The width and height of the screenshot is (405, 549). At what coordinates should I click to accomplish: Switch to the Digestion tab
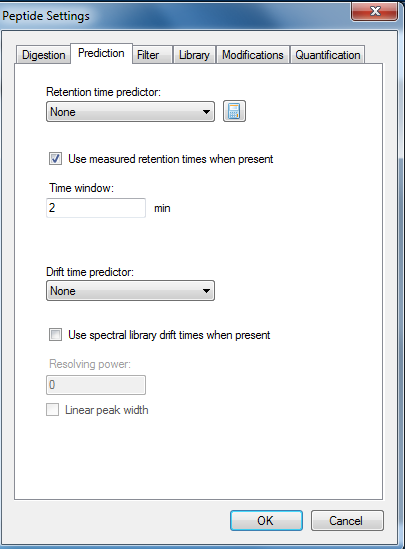[43, 55]
